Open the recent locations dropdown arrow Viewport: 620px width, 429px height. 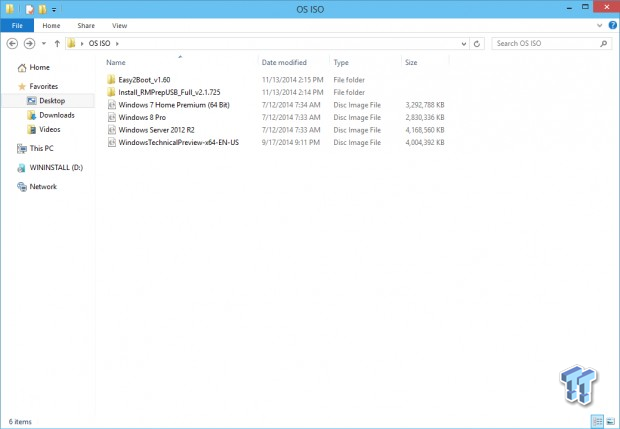point(44,43)
